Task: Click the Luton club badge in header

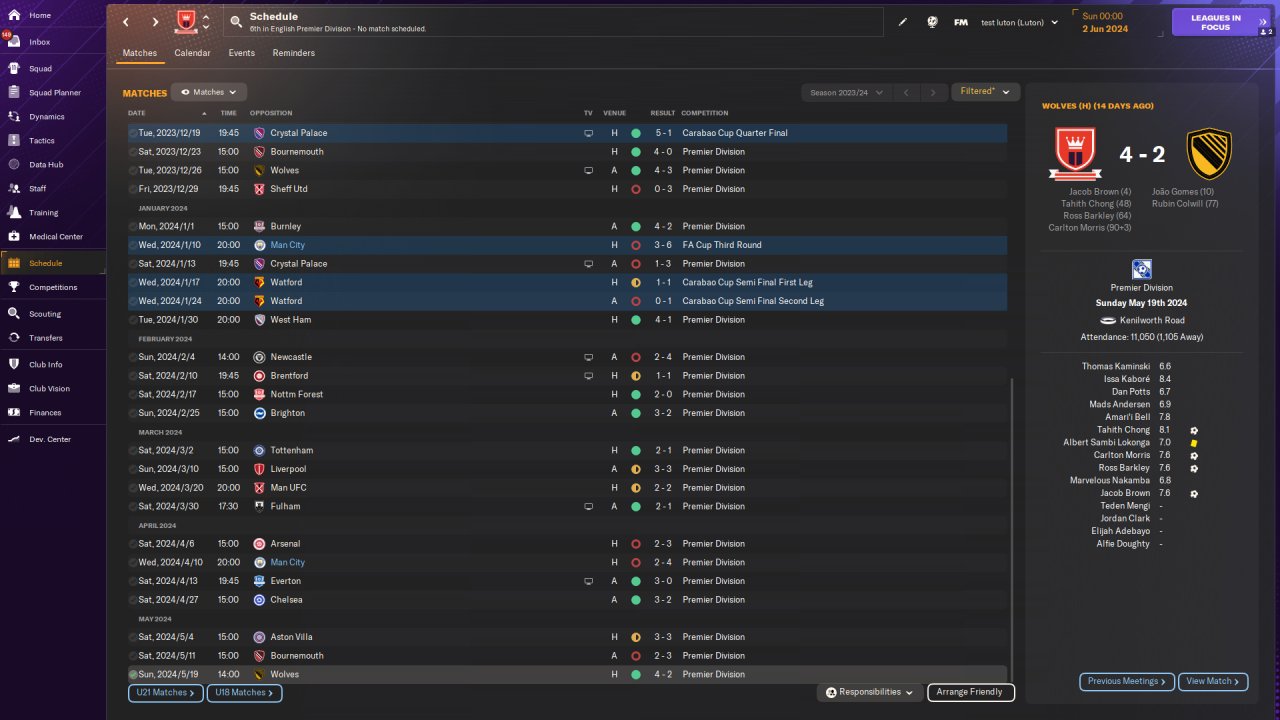Action: coord(186,22)
